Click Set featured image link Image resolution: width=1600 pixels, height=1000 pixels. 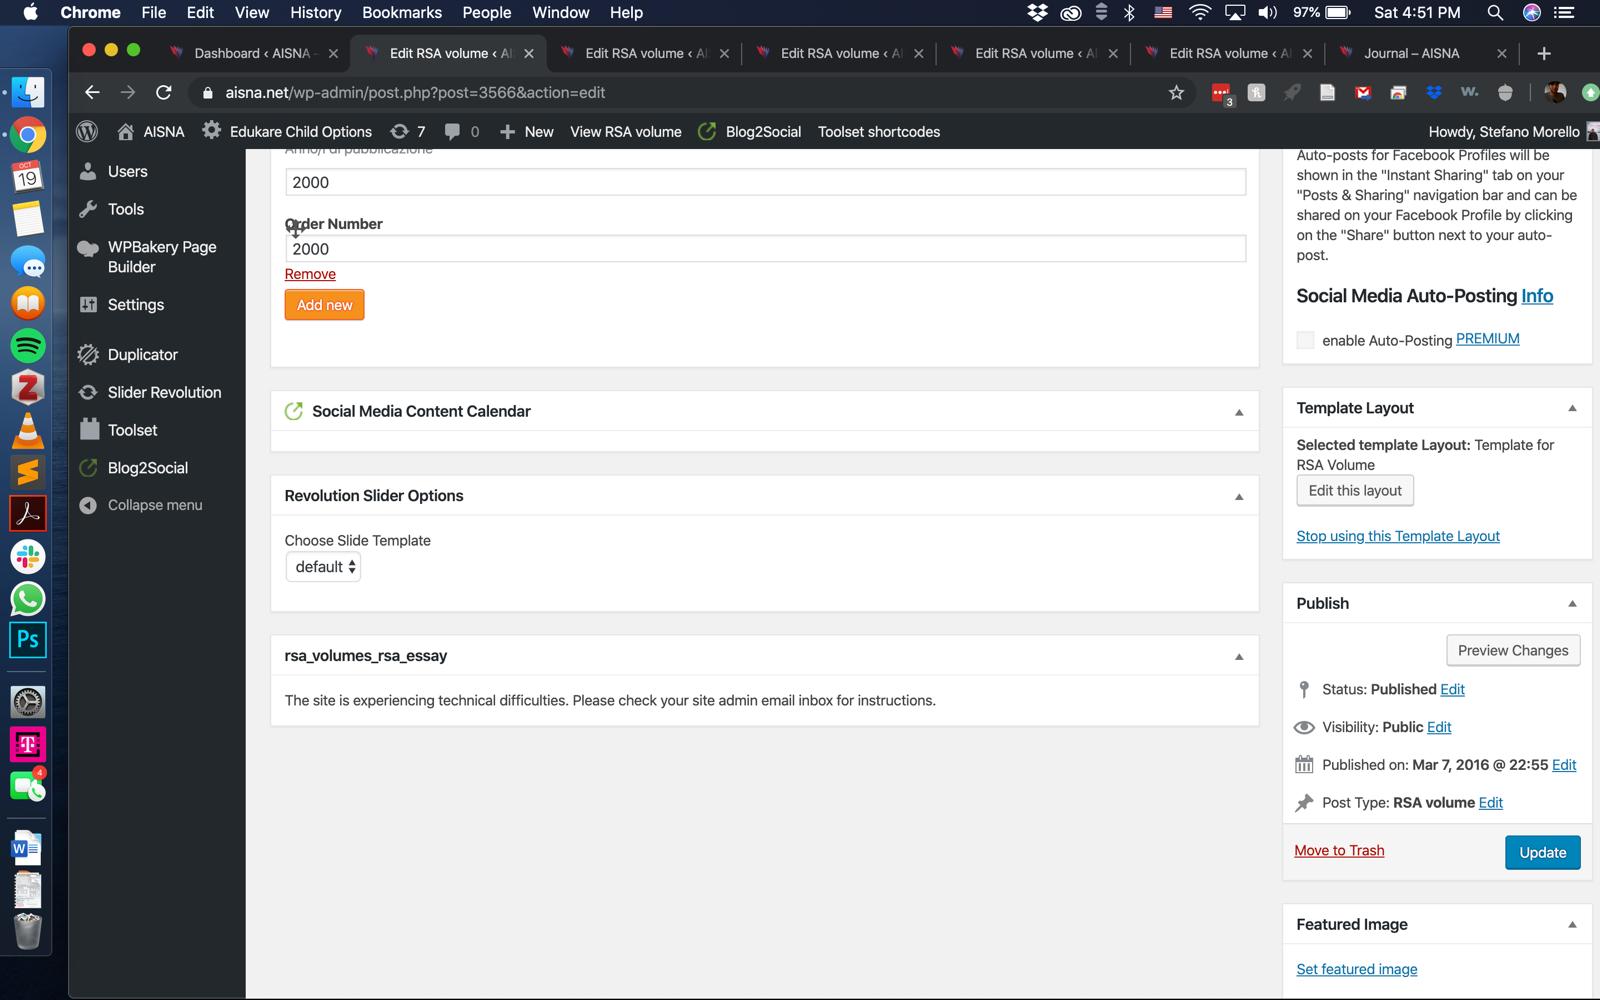pyautogui.click(x=1356, y=969)
